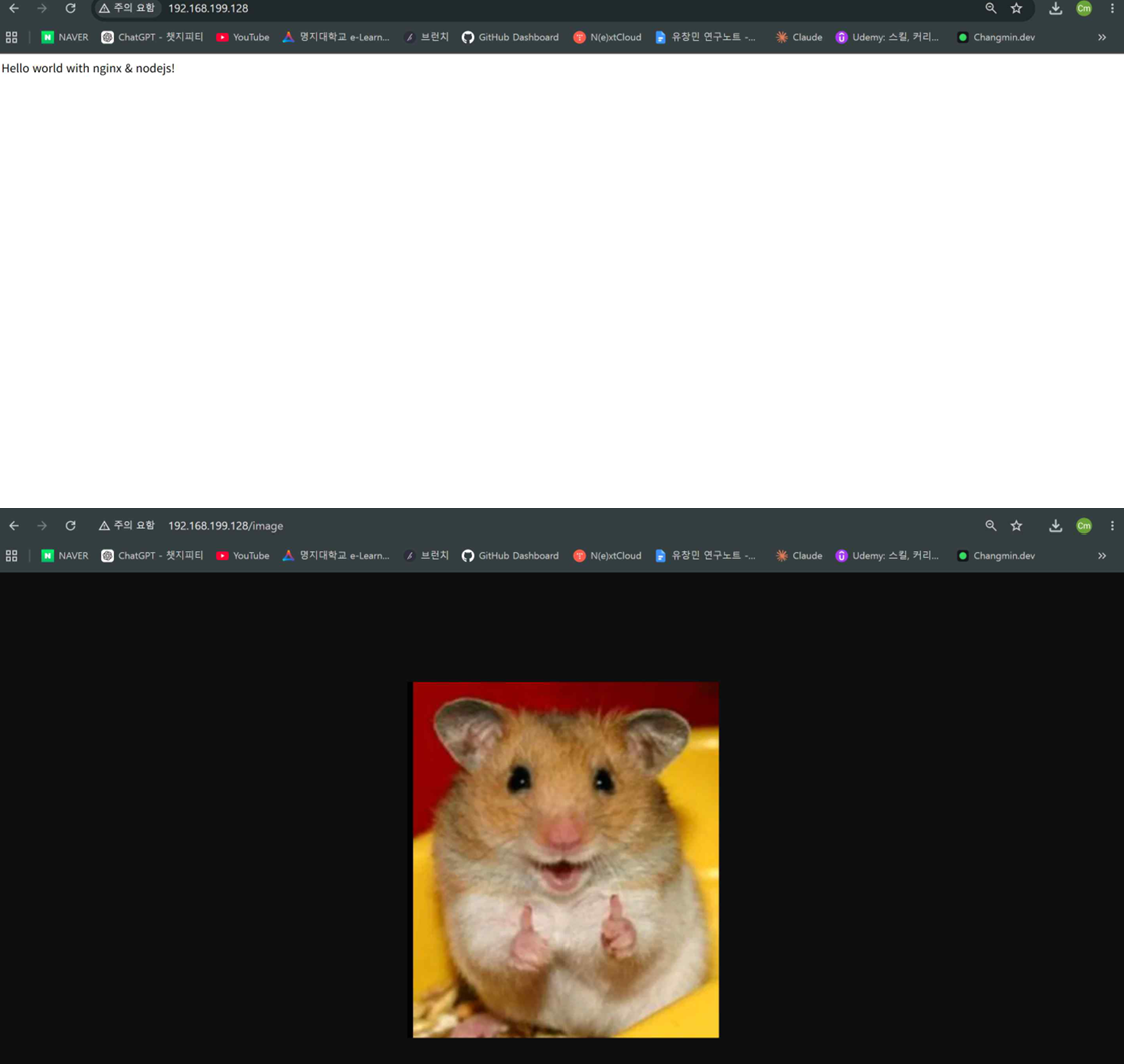Expand more bookmarks chevron in bottom bar
Screen dimensions: 1124x1064
point(1102,556)
